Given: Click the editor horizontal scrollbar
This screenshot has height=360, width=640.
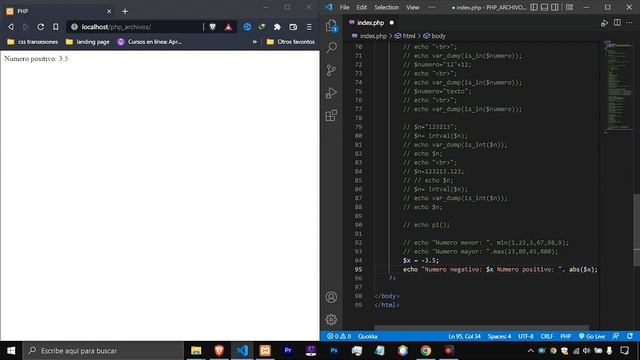Looking at the screenshot, I should coord(482,328).
